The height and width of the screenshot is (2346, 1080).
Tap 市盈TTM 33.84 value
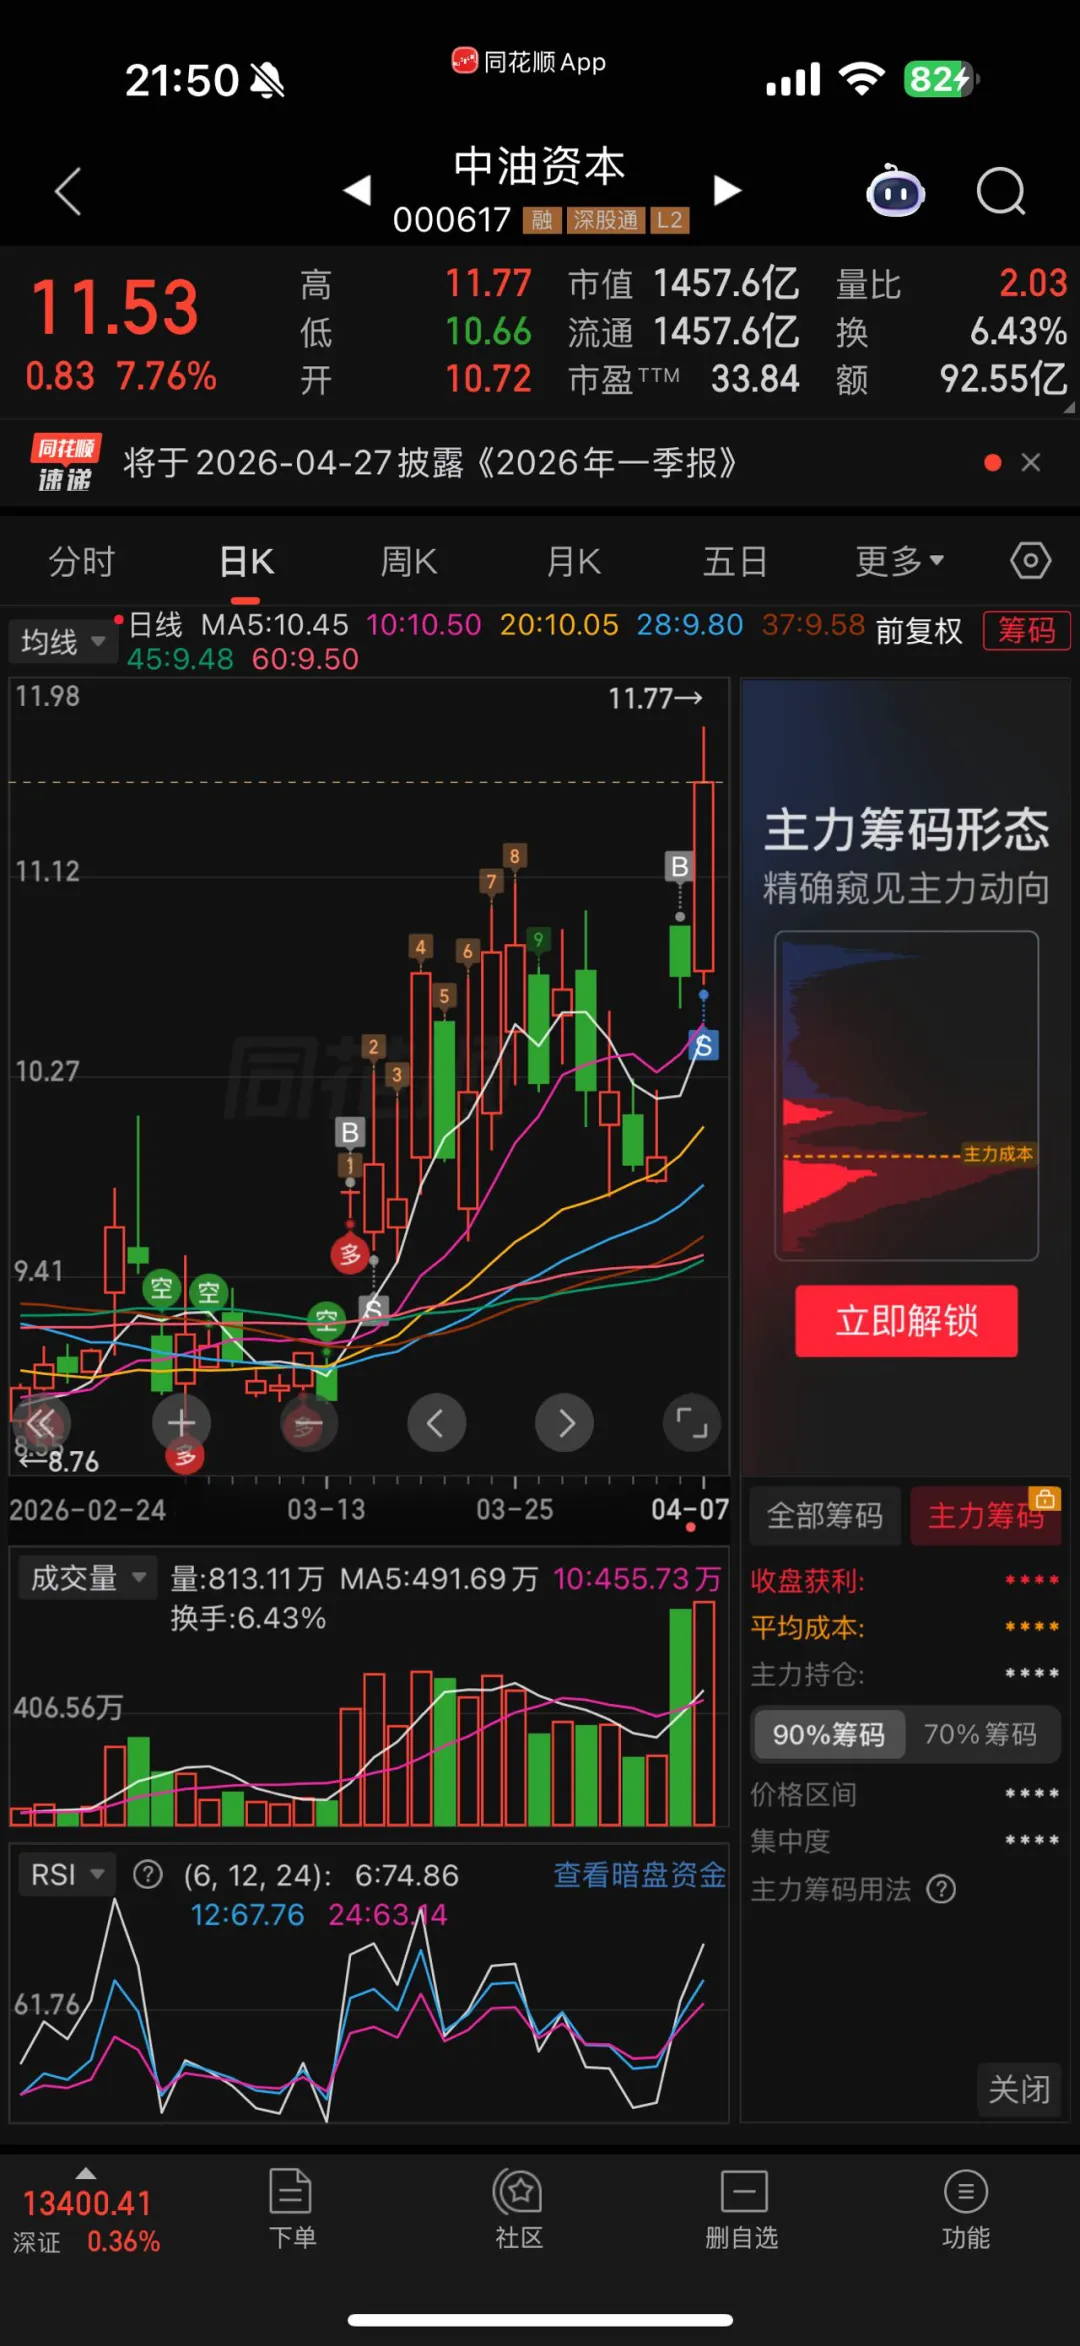tap(755, 380)
